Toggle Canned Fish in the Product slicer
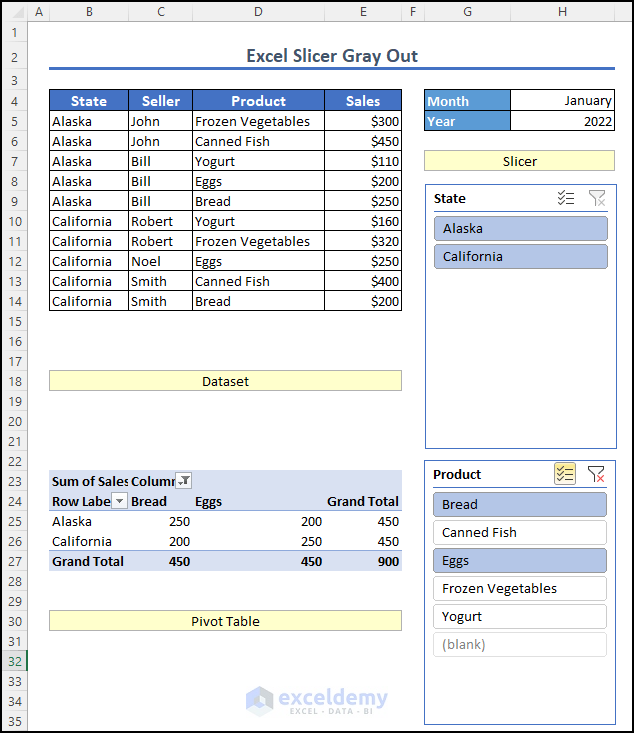The width and height of the screenshot is (634, 733). click(520, 532)
